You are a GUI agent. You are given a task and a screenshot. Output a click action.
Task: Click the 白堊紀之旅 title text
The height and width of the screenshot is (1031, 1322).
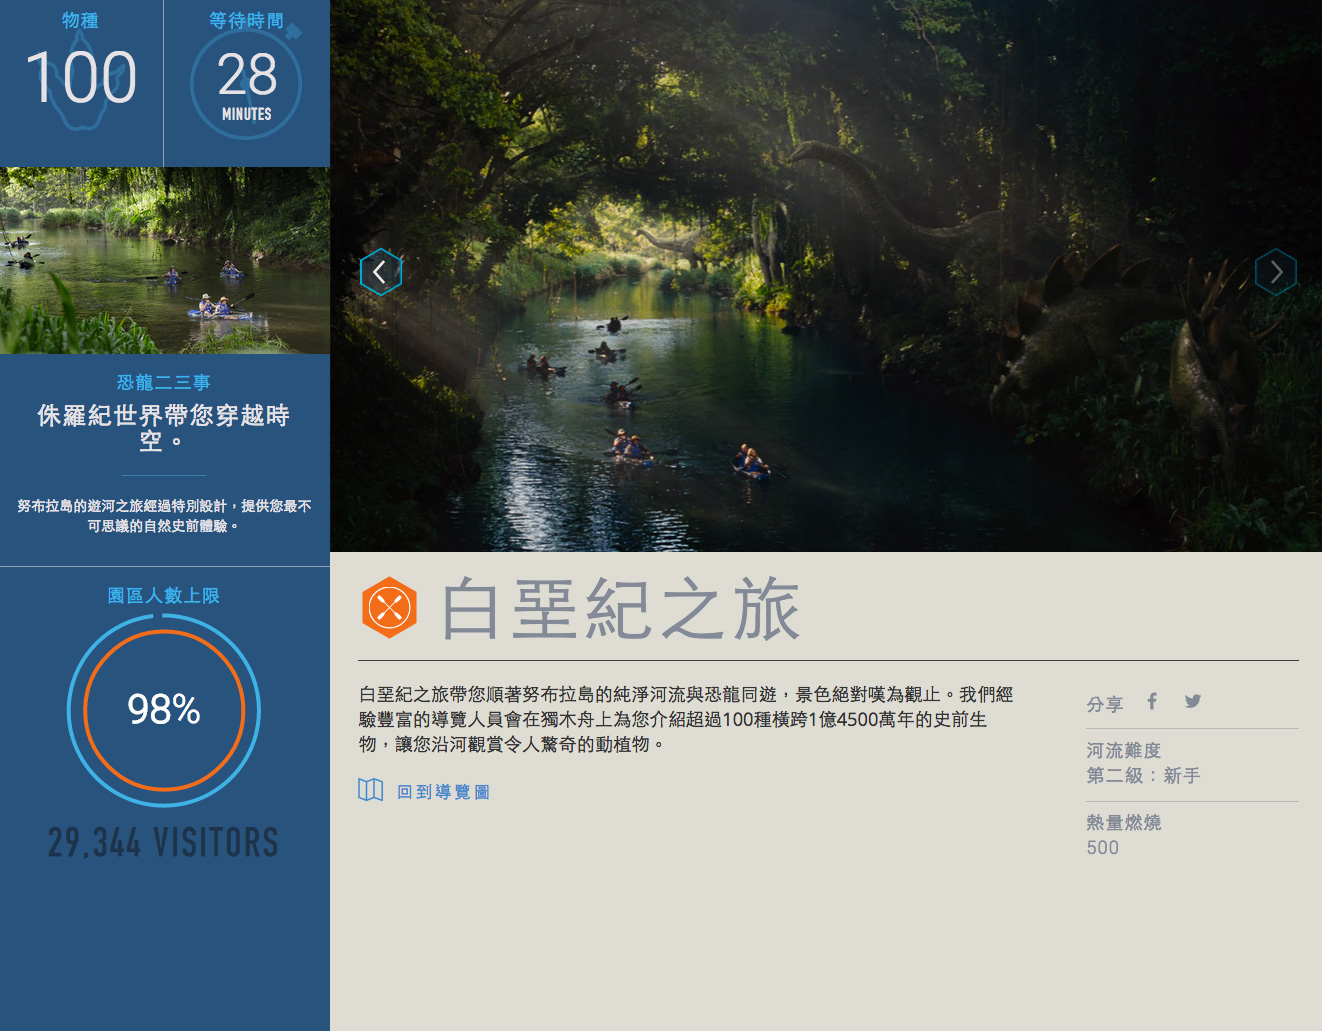[620, 608]
